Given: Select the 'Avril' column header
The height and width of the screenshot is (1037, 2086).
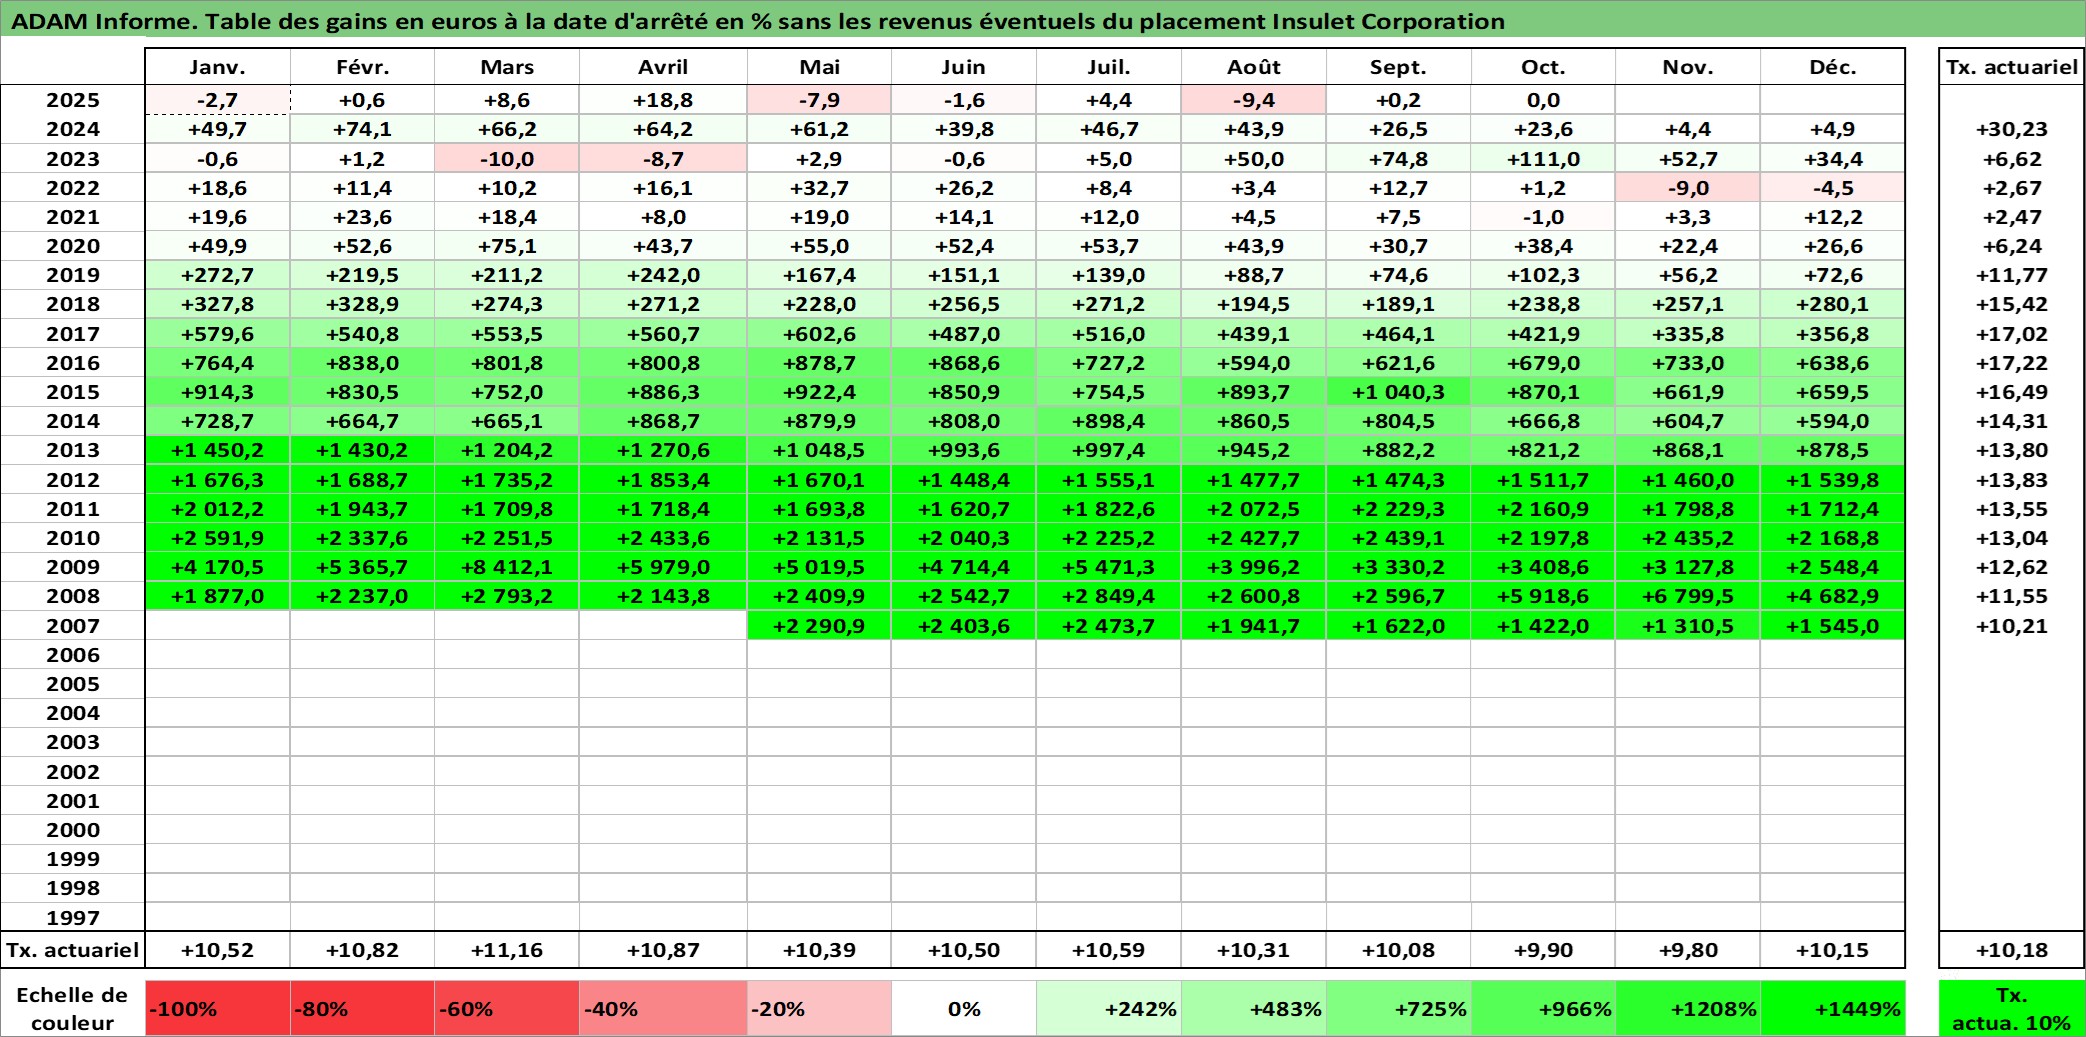Looking at the screenshot, I should [663, 67].
